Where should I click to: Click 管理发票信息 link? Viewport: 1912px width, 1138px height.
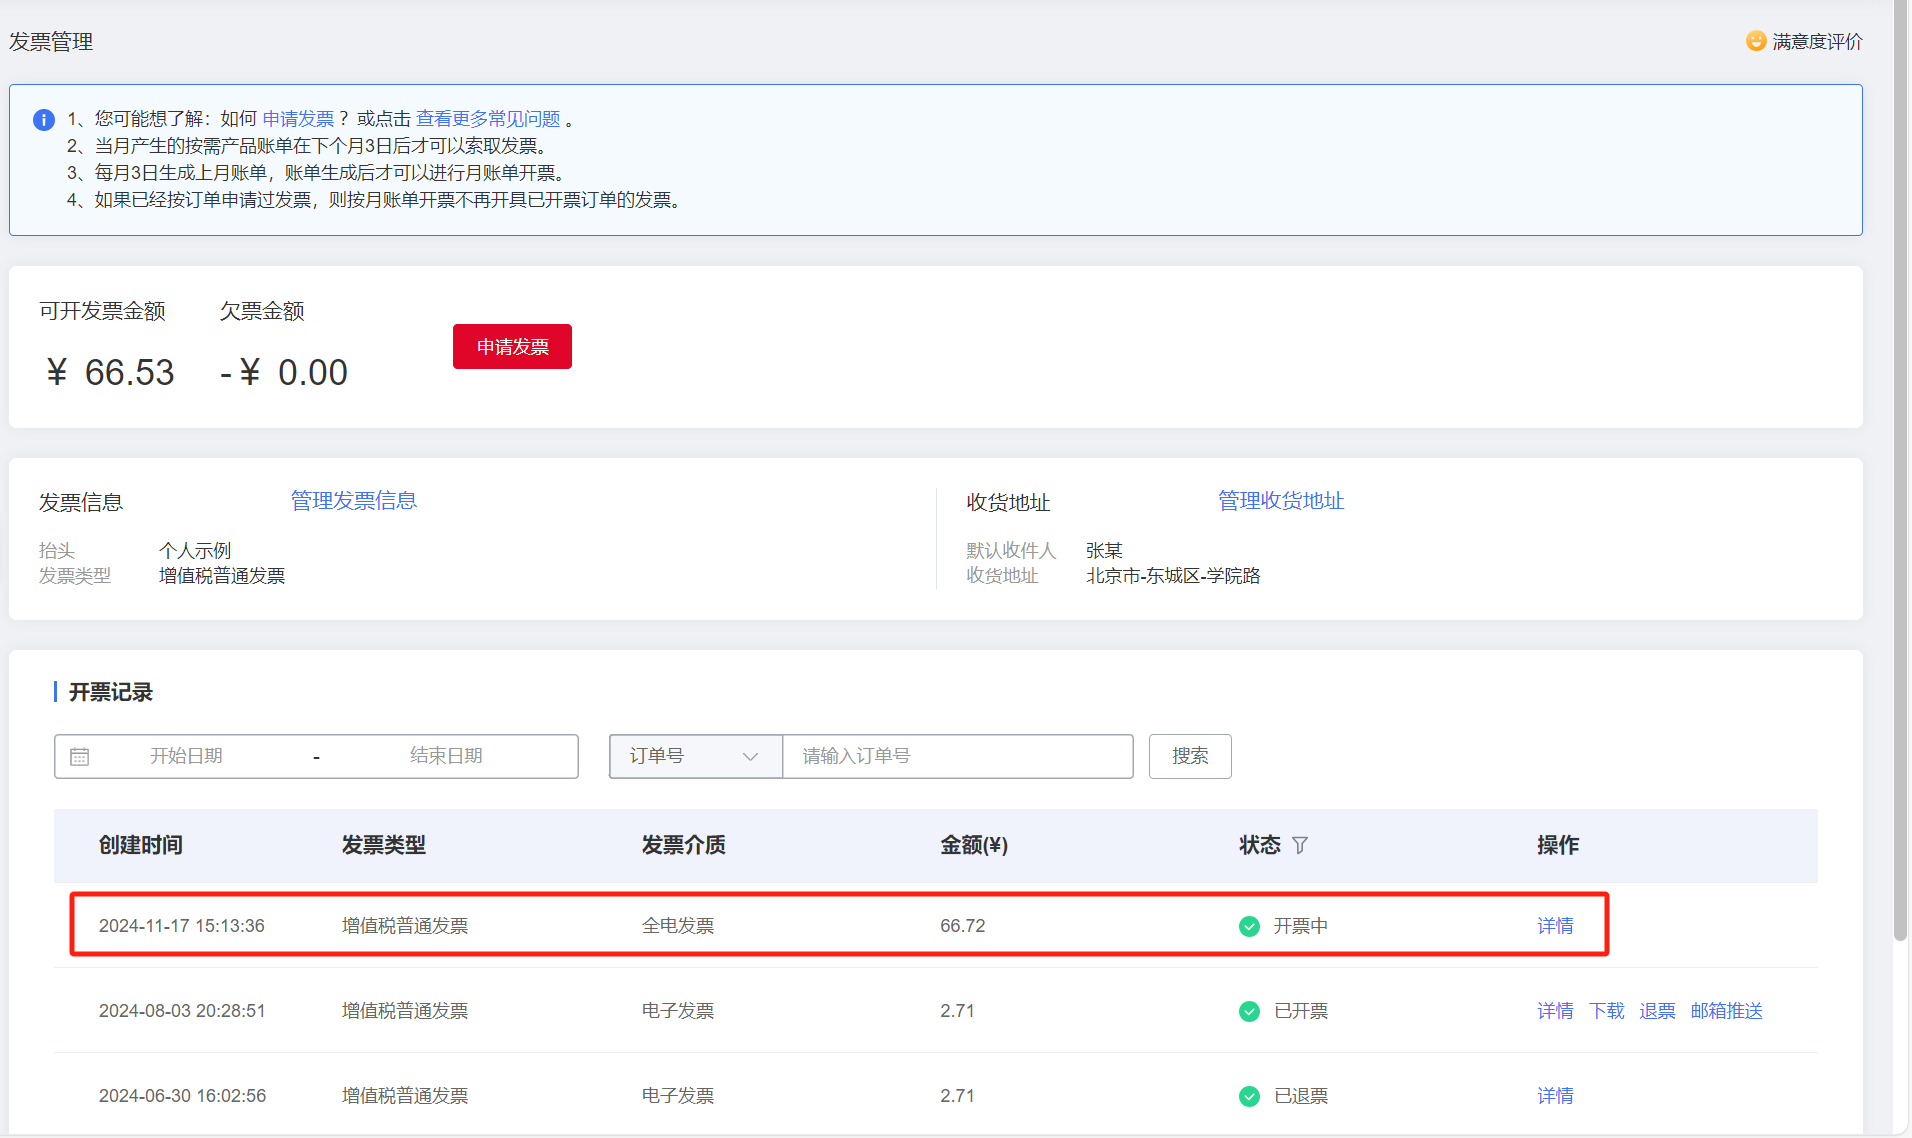[x=354, y=501]
